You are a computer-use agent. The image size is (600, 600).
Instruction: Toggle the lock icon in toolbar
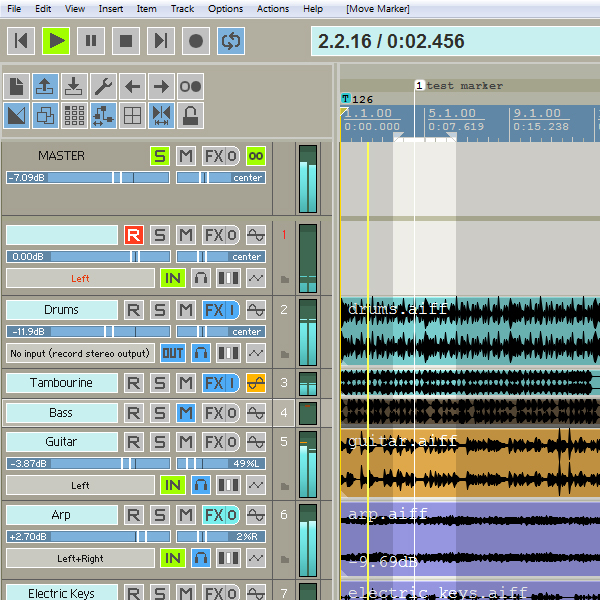click(x=190, y=115)
